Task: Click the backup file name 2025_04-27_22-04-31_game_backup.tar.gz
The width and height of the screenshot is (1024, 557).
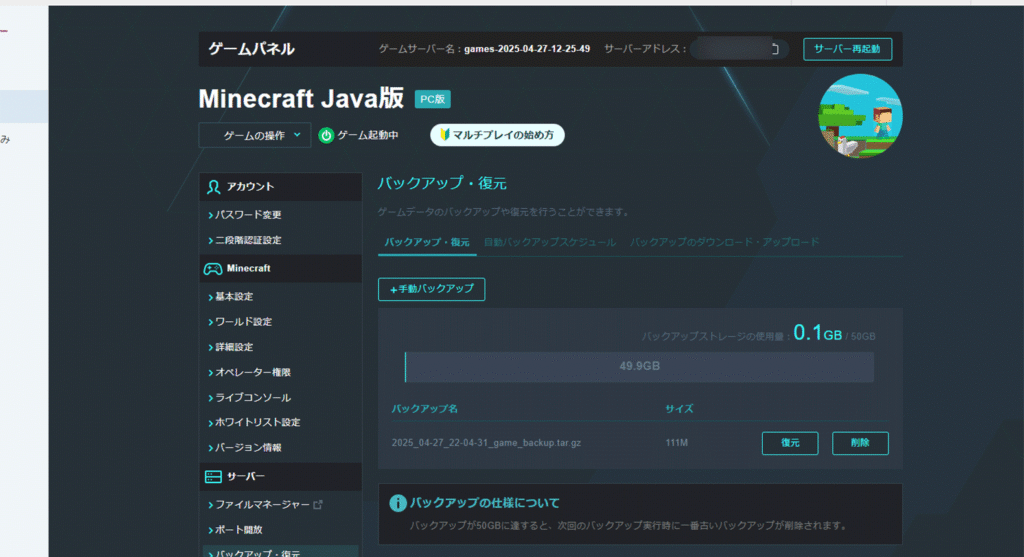Action: tap(486, 443)
